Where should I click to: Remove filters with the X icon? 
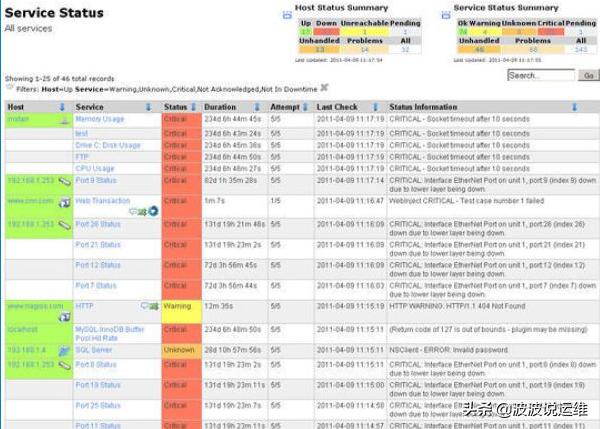324,88
